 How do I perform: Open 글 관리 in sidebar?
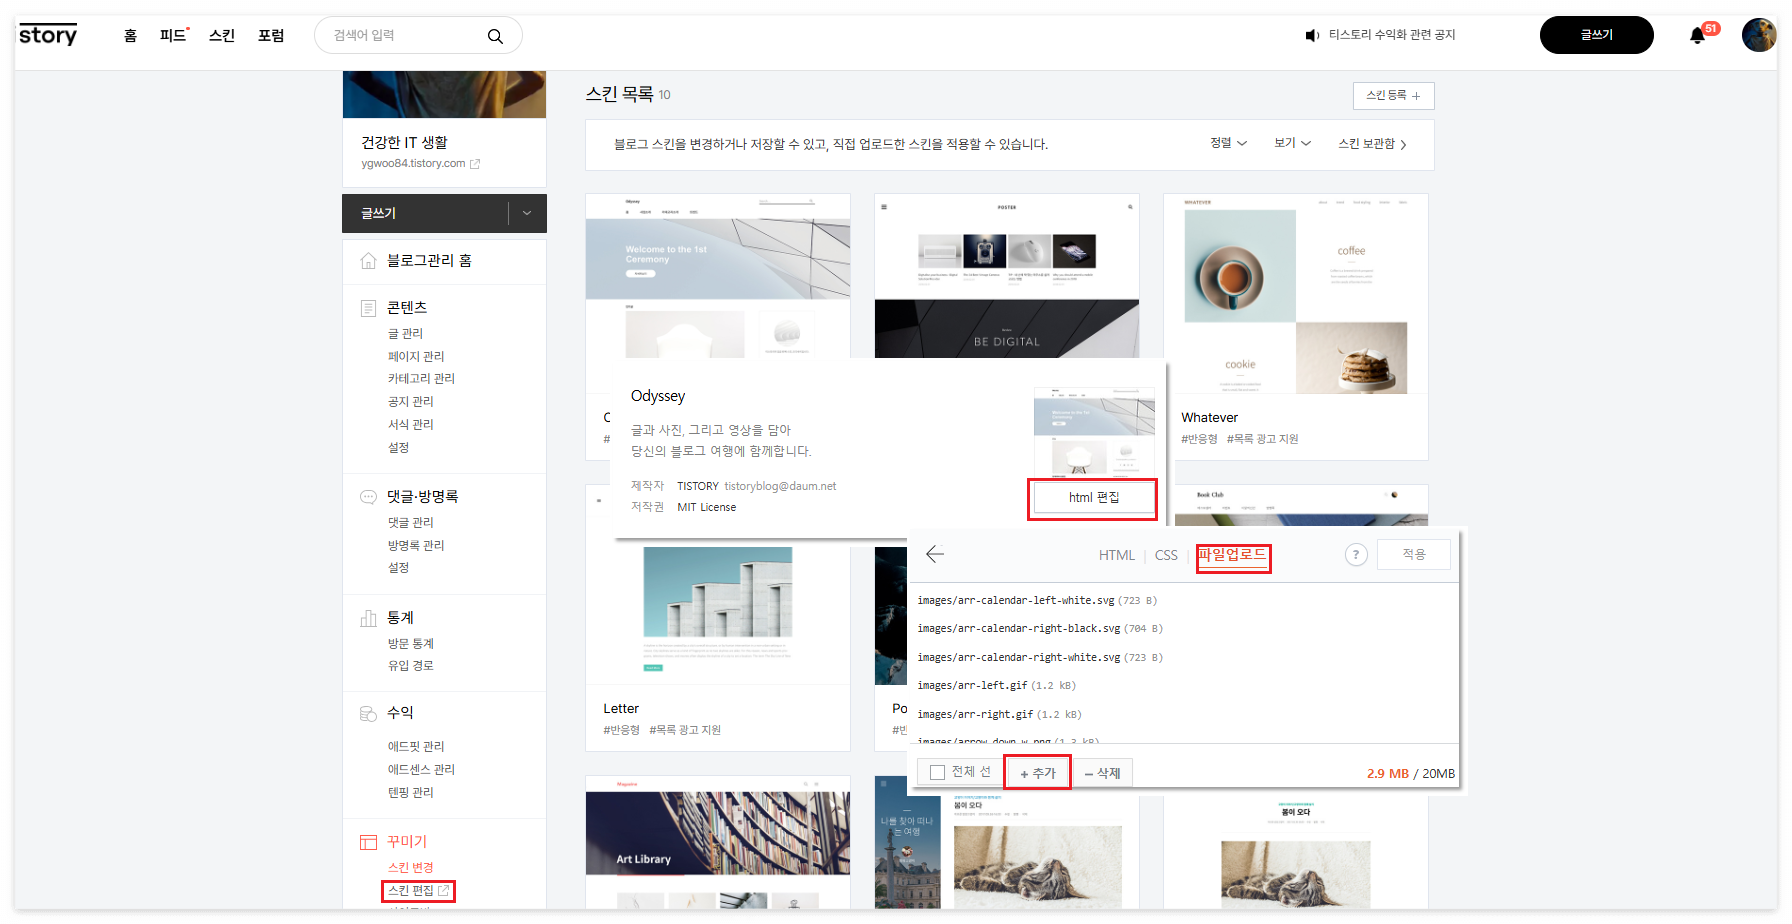pos(405,334)
